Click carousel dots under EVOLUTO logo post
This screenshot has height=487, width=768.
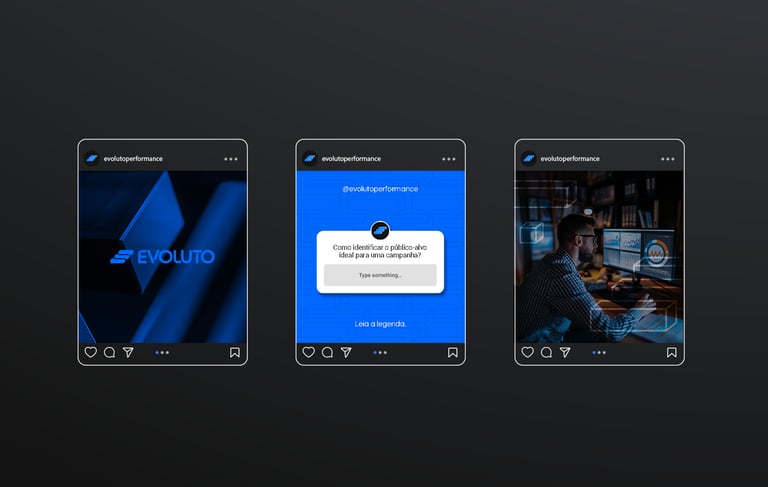[x=162, y=352]
